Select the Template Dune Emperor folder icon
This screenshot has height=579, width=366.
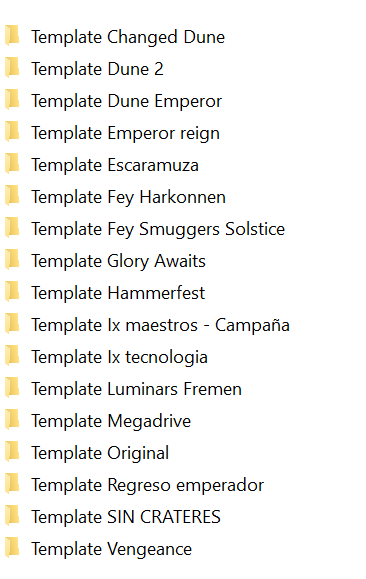(12, 100)
